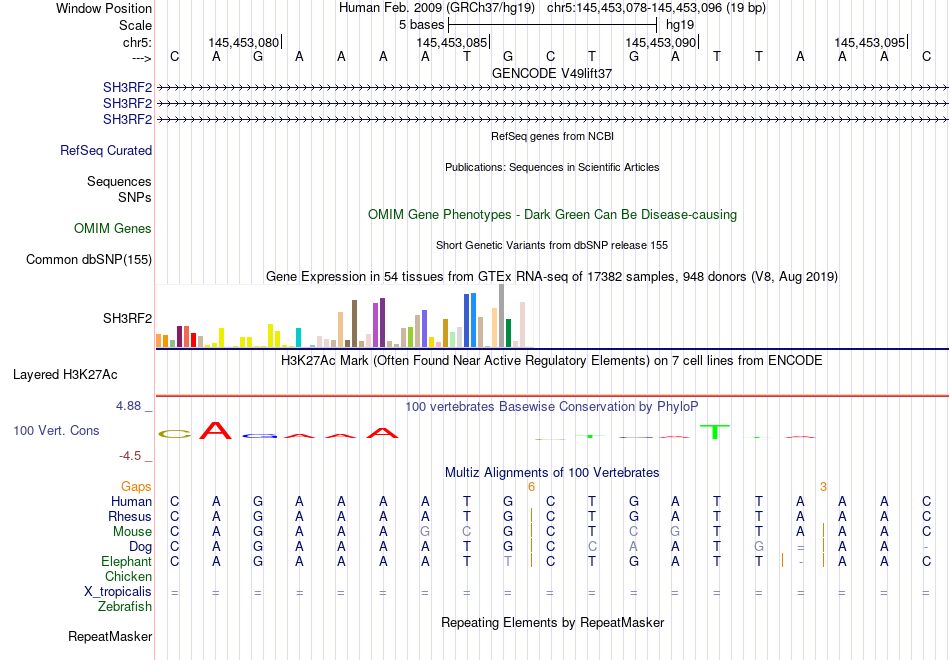Open the H3K27Ac Mark track title
The image size is (950, 660).
tap(552, 361)
